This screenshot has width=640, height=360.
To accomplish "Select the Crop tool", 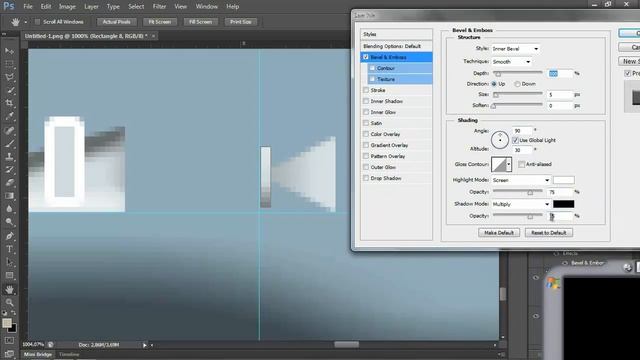I will click(x=9, y=103).
